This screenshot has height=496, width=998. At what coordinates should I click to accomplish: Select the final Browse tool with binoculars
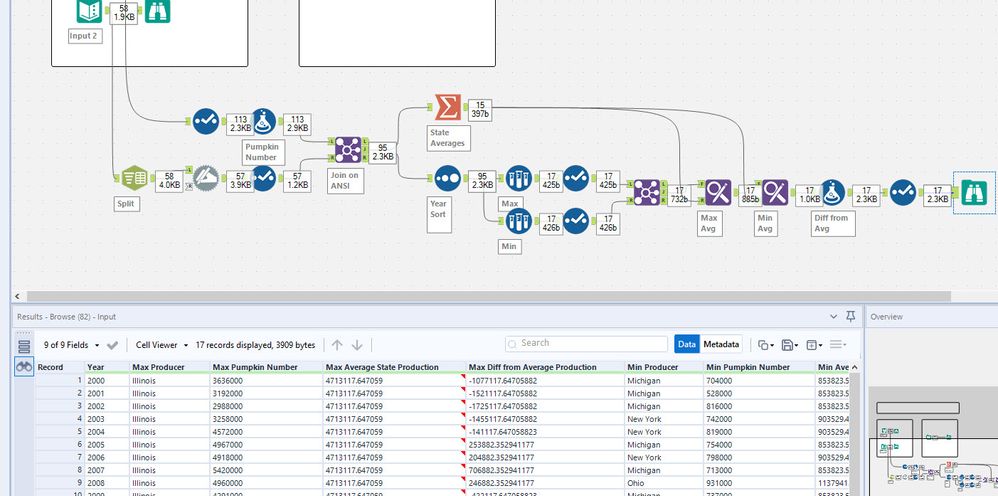[974, 192]
